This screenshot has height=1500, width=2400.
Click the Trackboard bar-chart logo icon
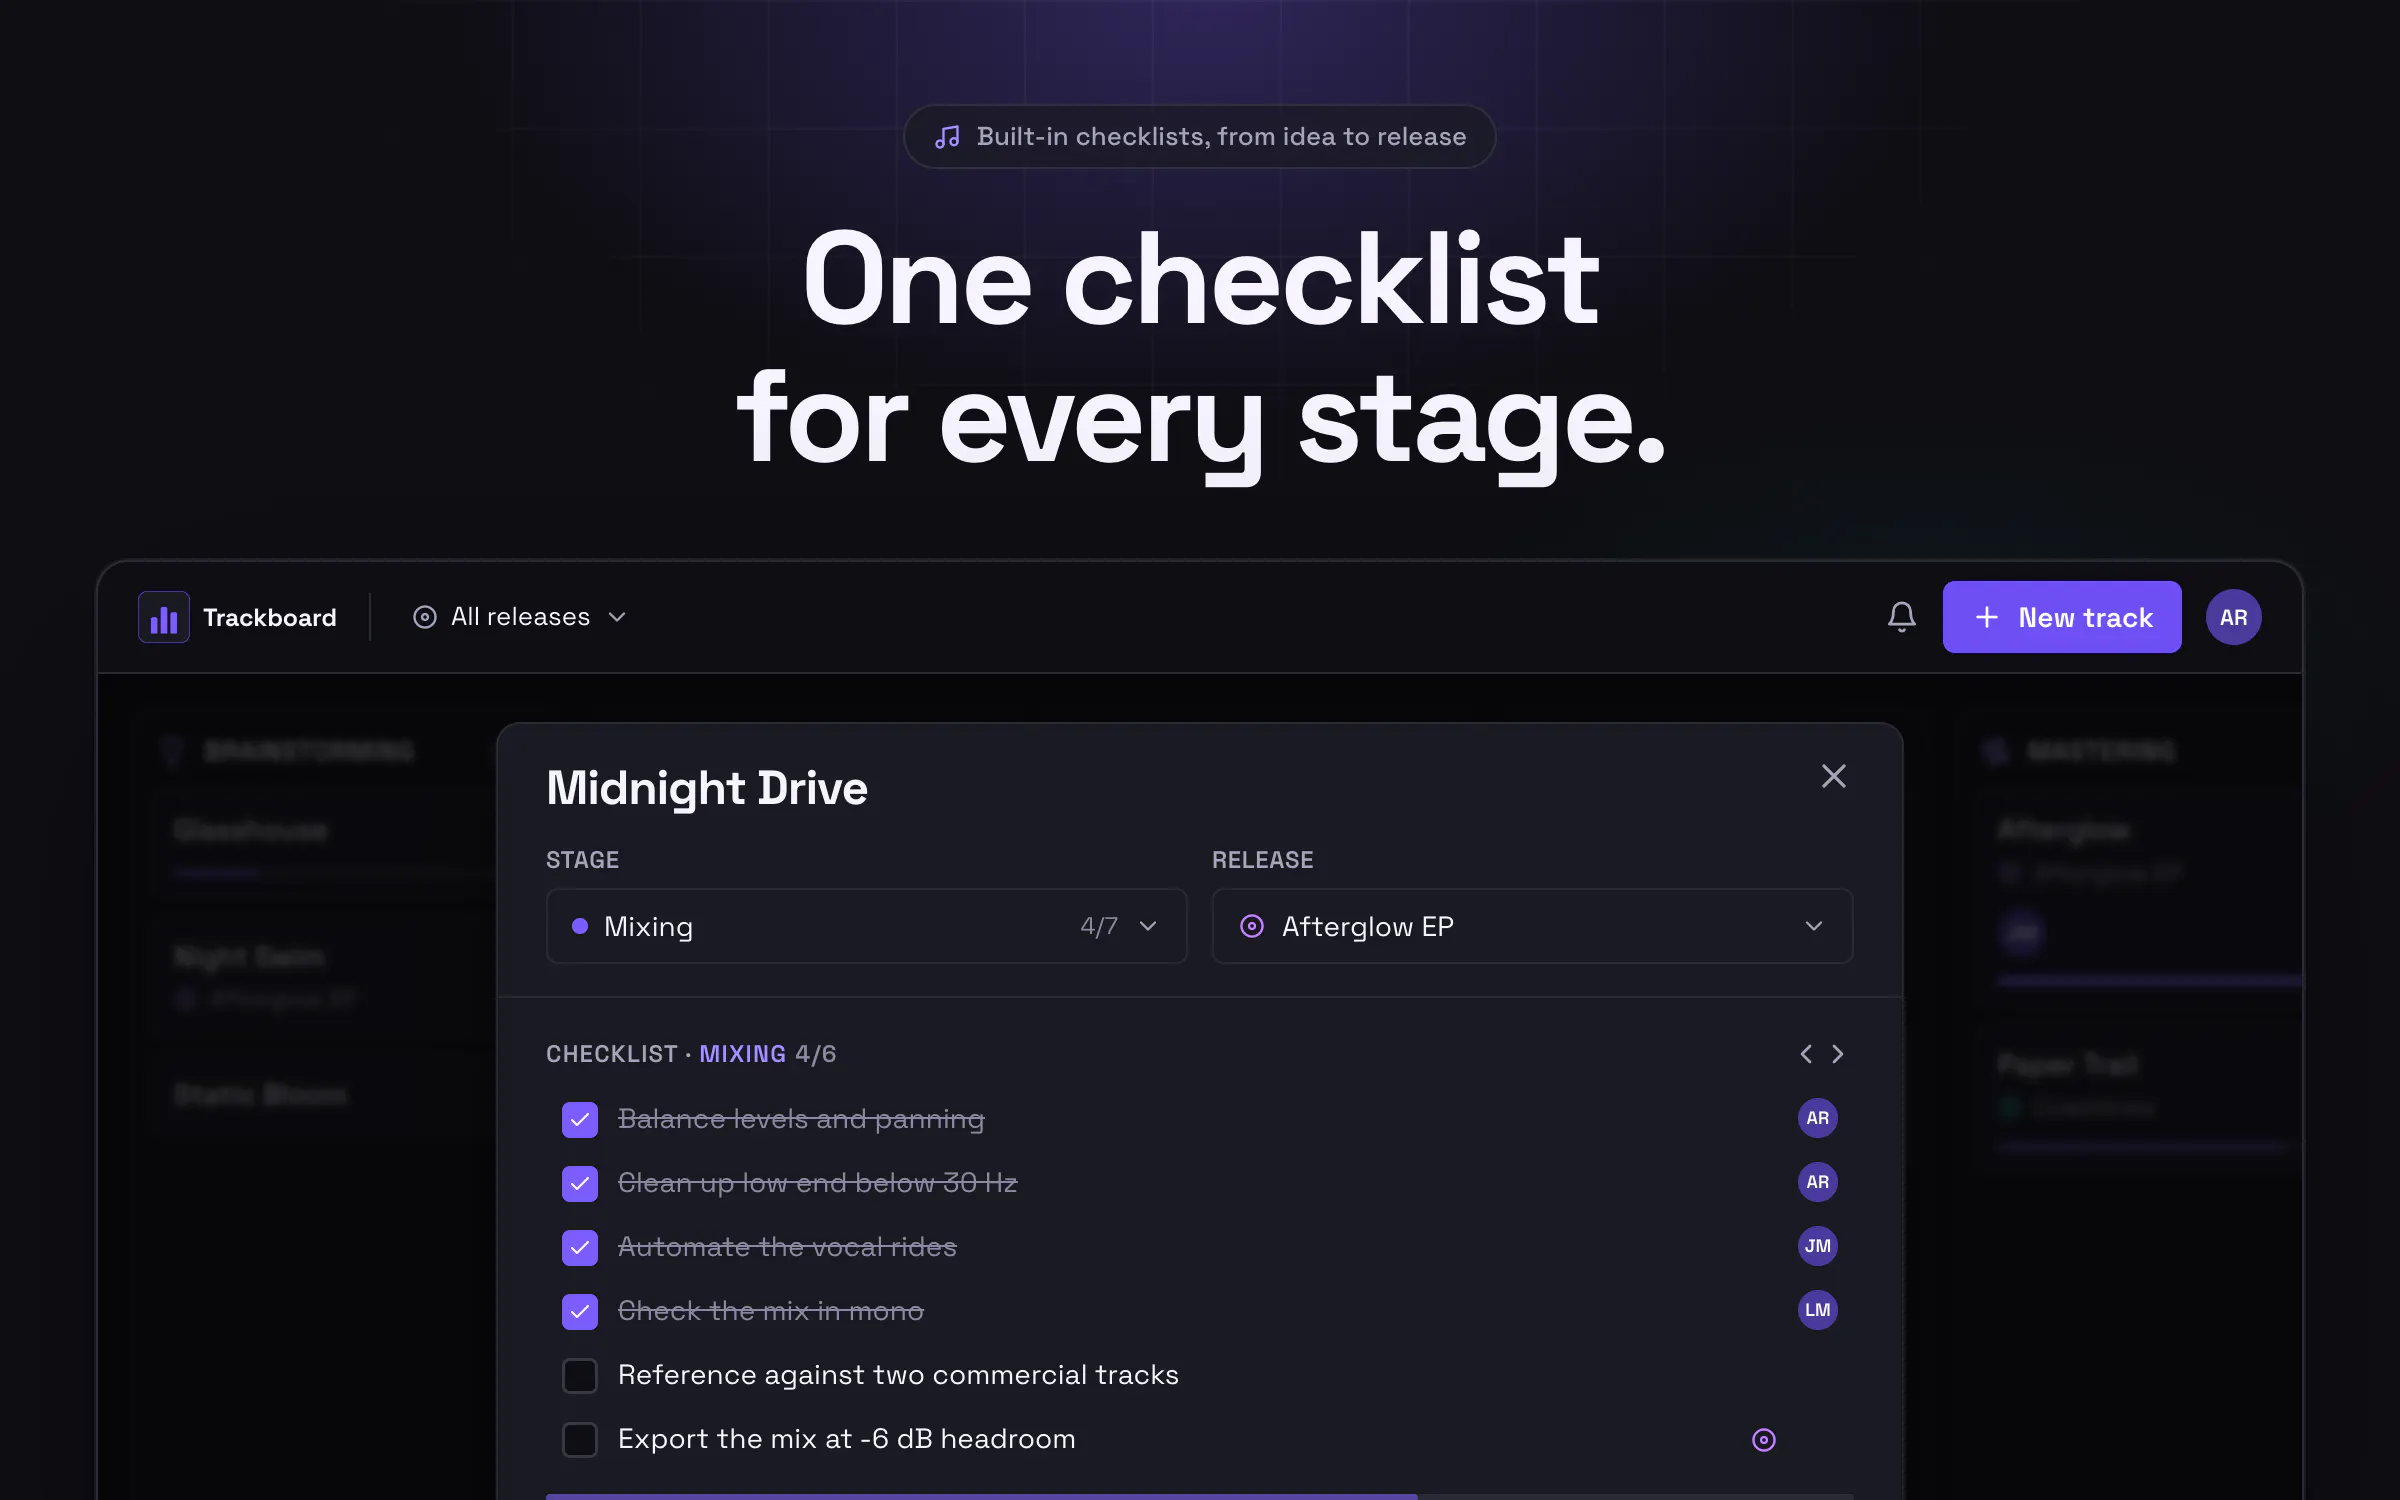(x=164, y=617)
